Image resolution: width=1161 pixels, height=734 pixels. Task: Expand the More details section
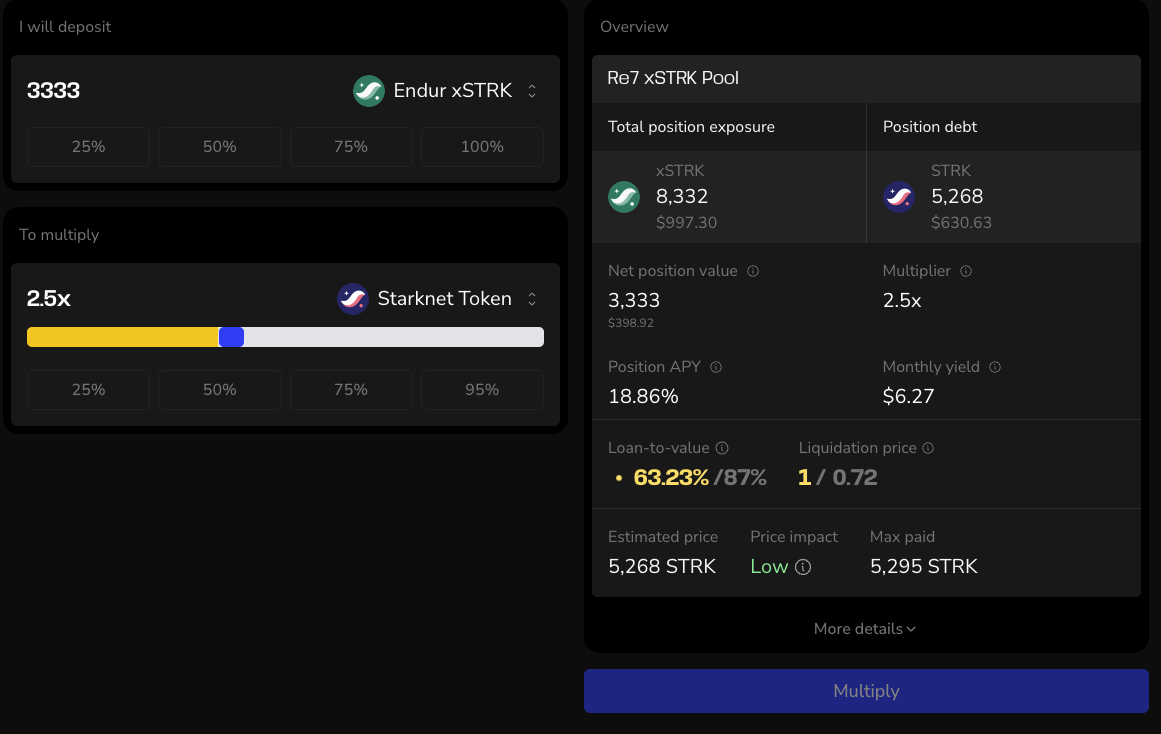865,629
